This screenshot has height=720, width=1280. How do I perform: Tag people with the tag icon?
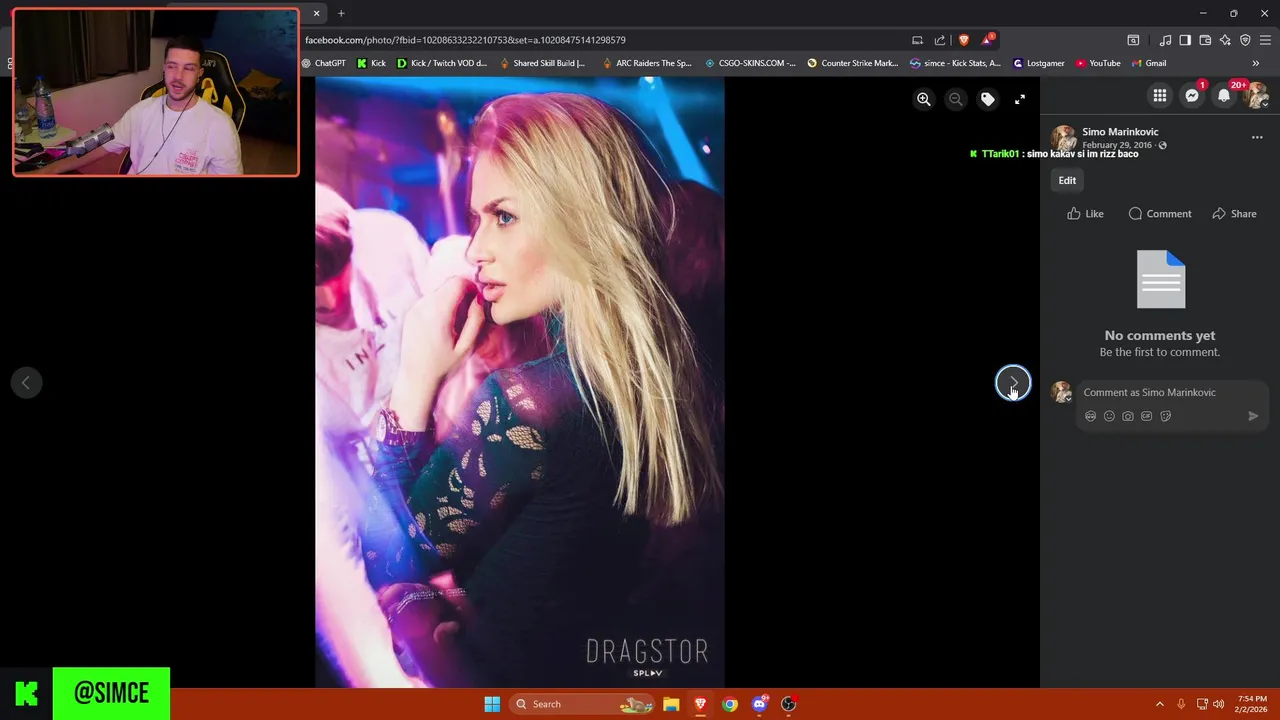(x=988, y=99)
